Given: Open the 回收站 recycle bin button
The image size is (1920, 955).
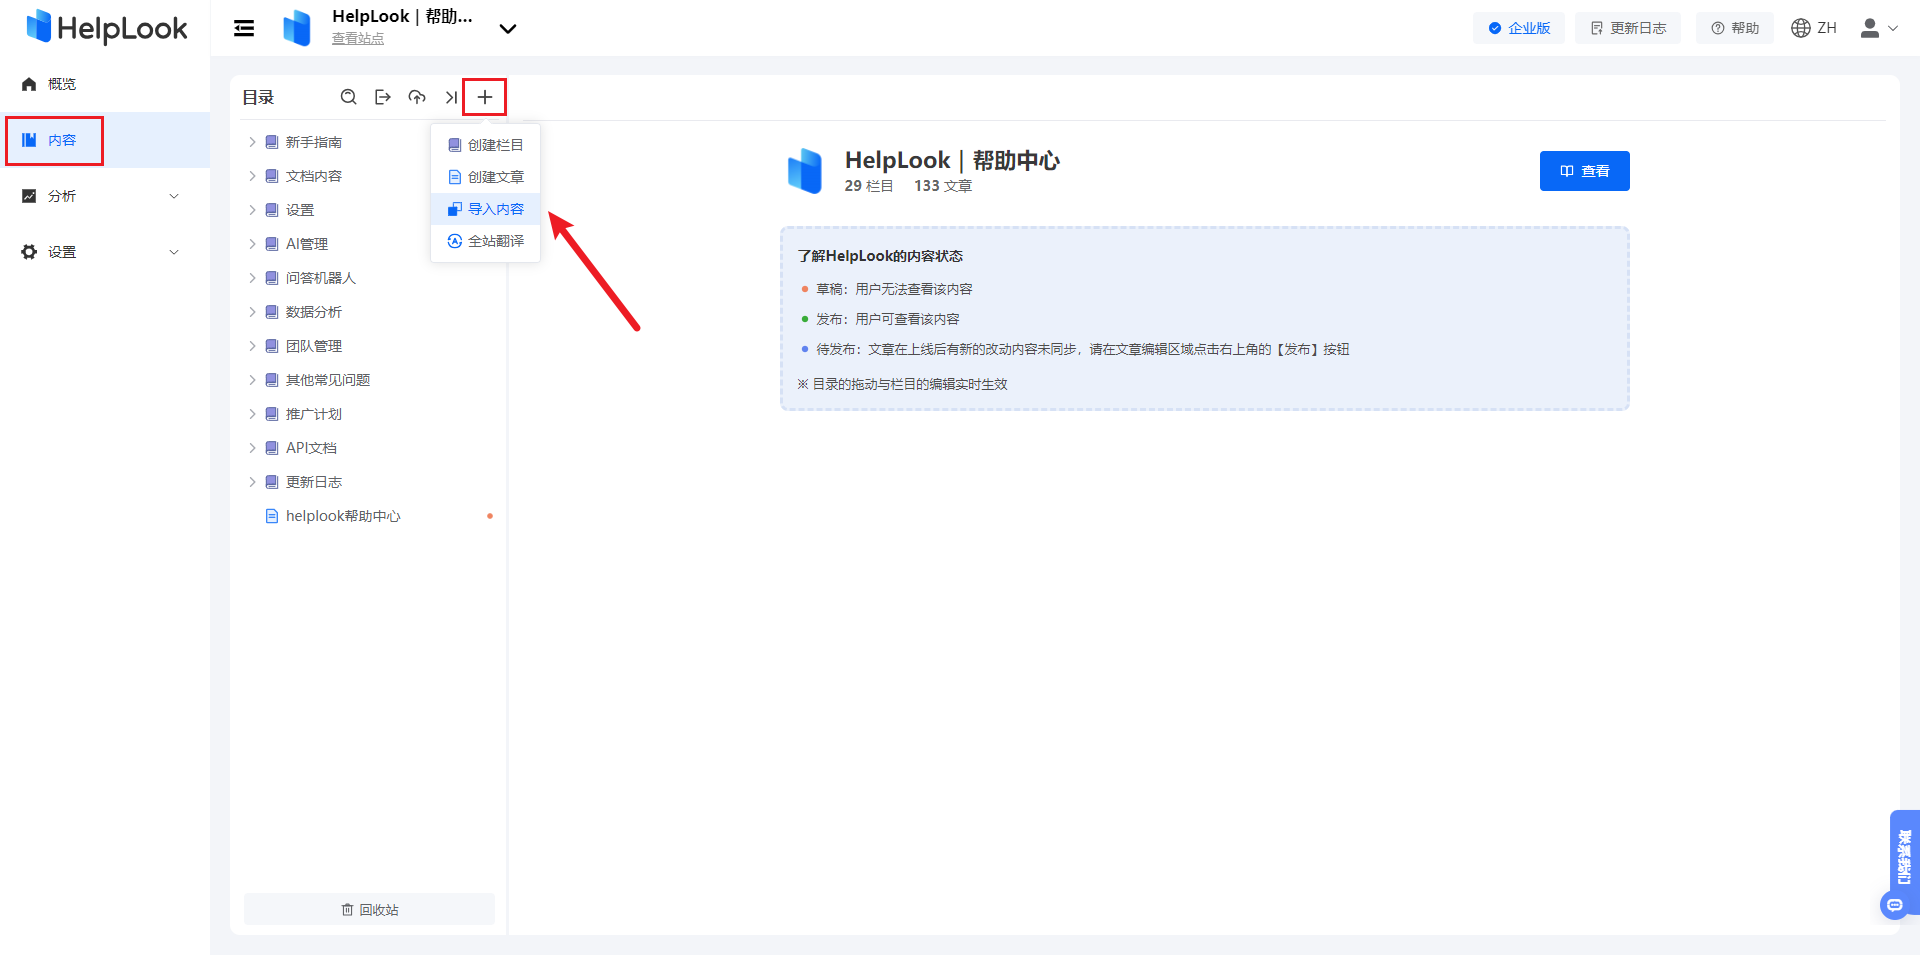Looking at the screenshot, I should pos(369,909).
